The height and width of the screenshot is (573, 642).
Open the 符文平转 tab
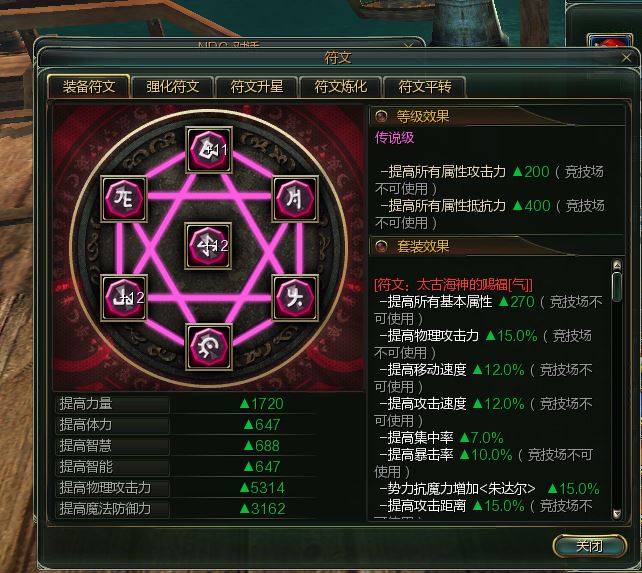(425, 86)
